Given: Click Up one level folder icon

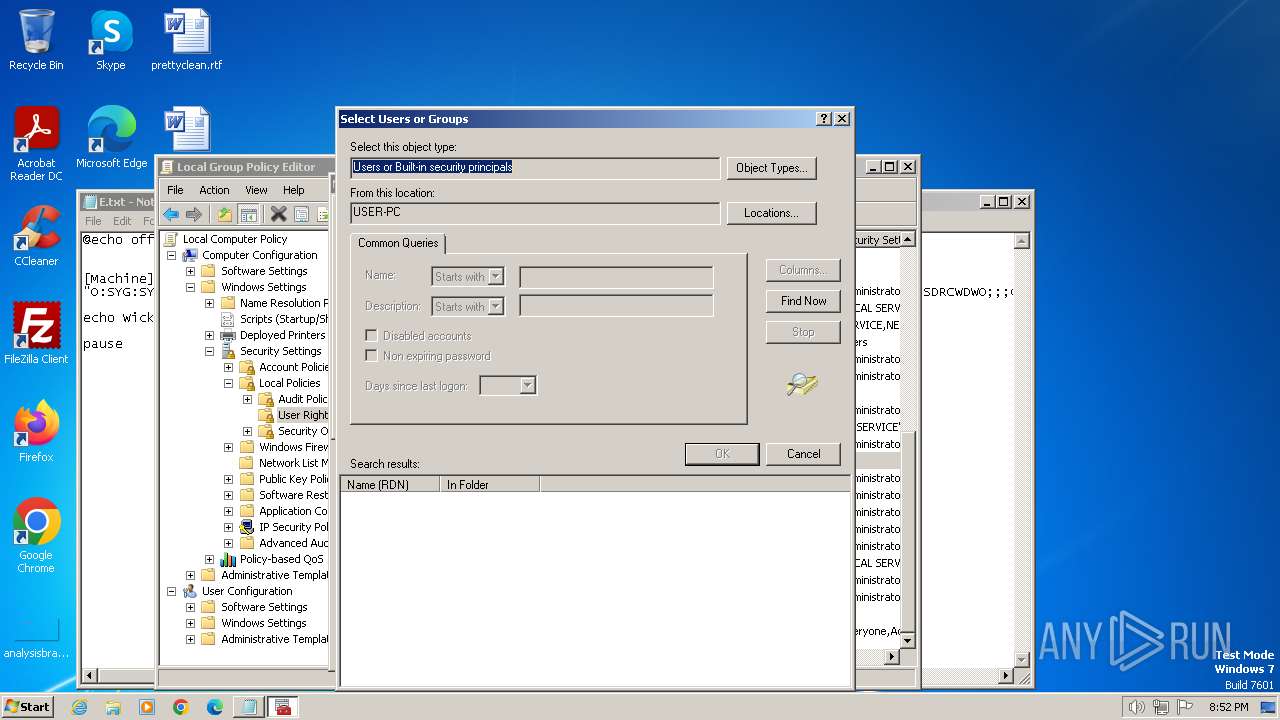Looking at the screenshot, I should point(225,214).
